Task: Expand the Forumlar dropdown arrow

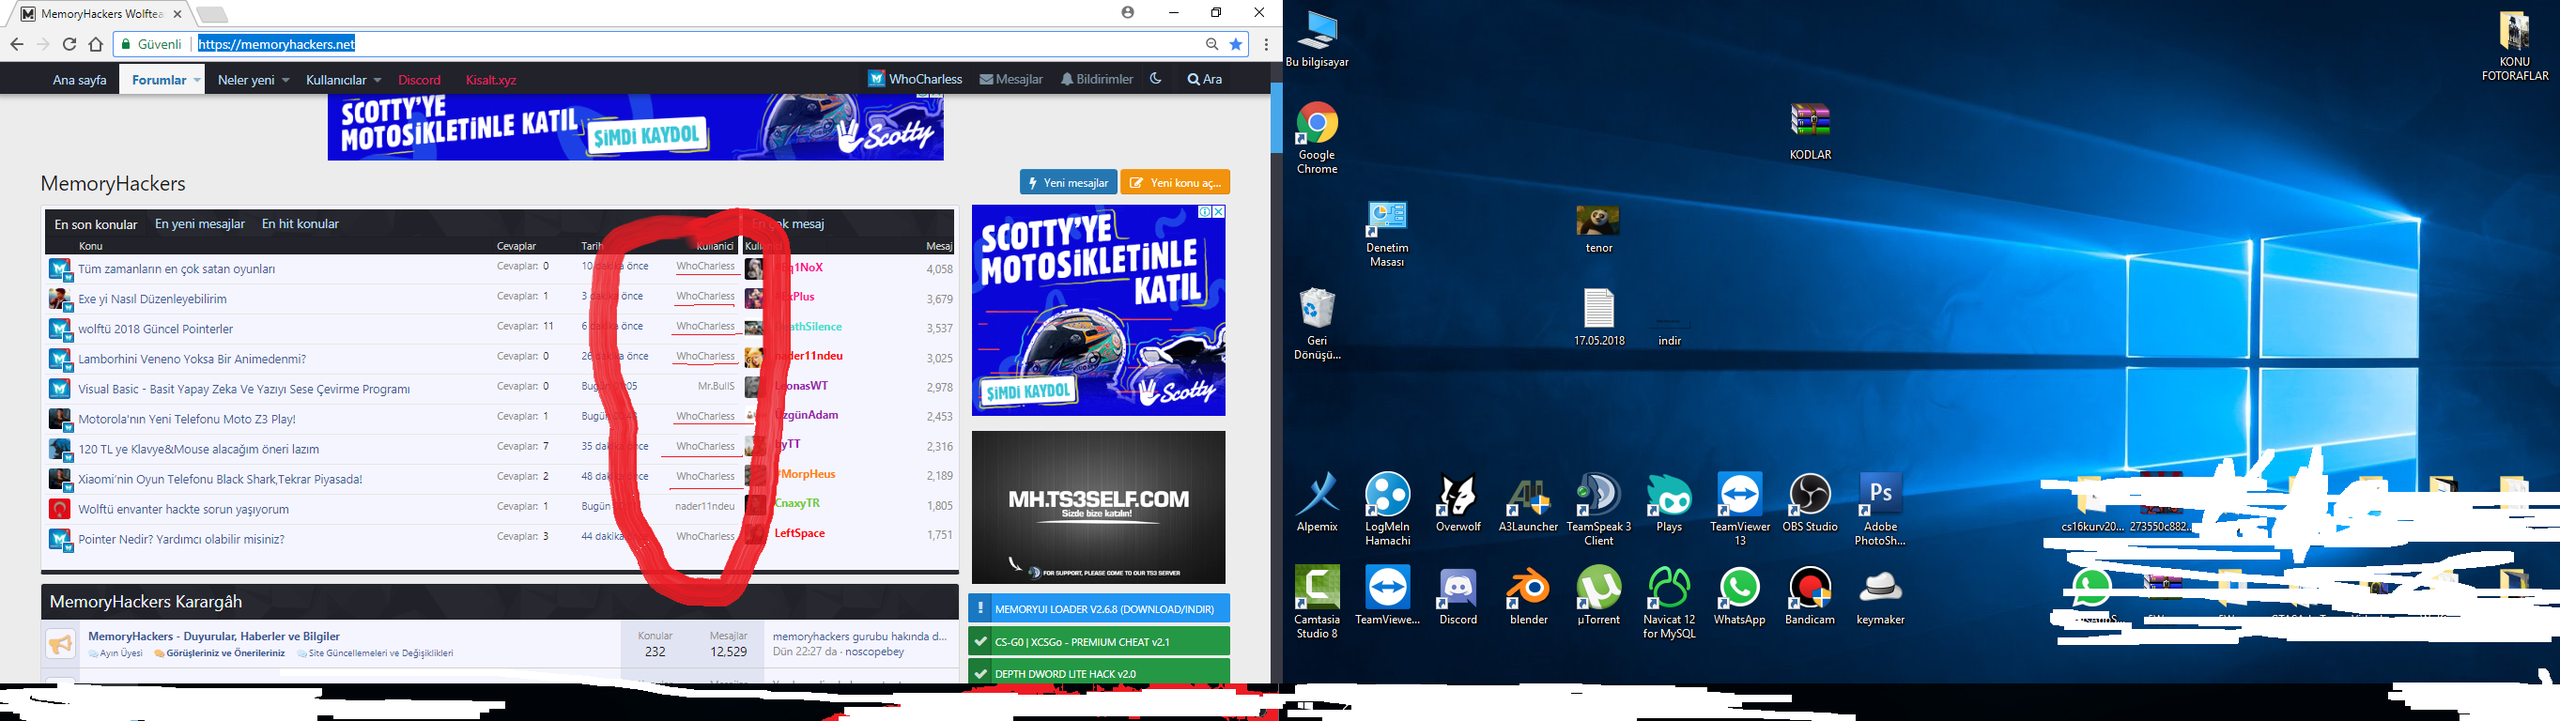Action: tap(197, 80)
